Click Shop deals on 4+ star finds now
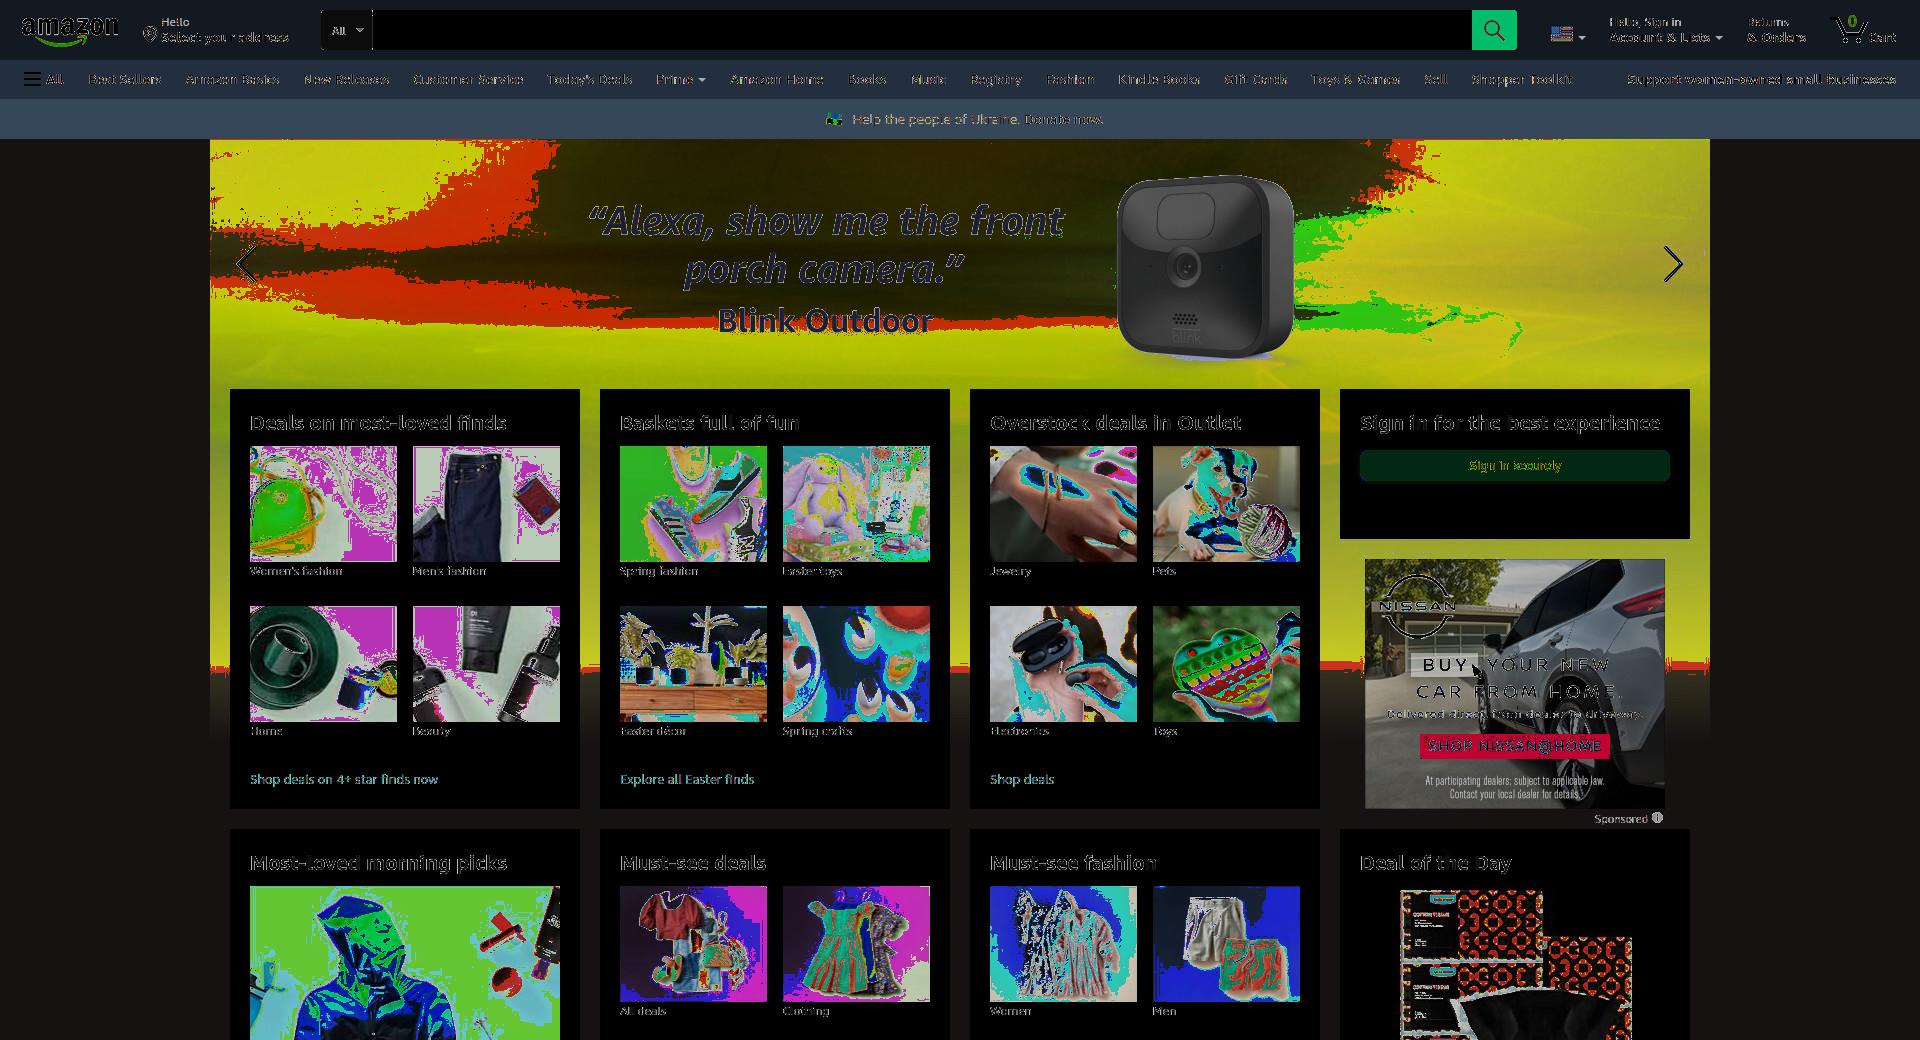The image size is (1920, 1040). pos(344,779)
